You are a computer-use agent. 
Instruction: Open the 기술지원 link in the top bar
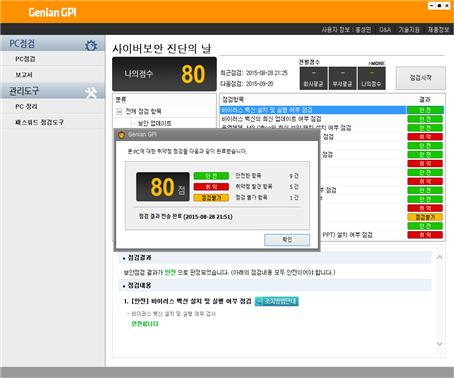coord(409,29)
